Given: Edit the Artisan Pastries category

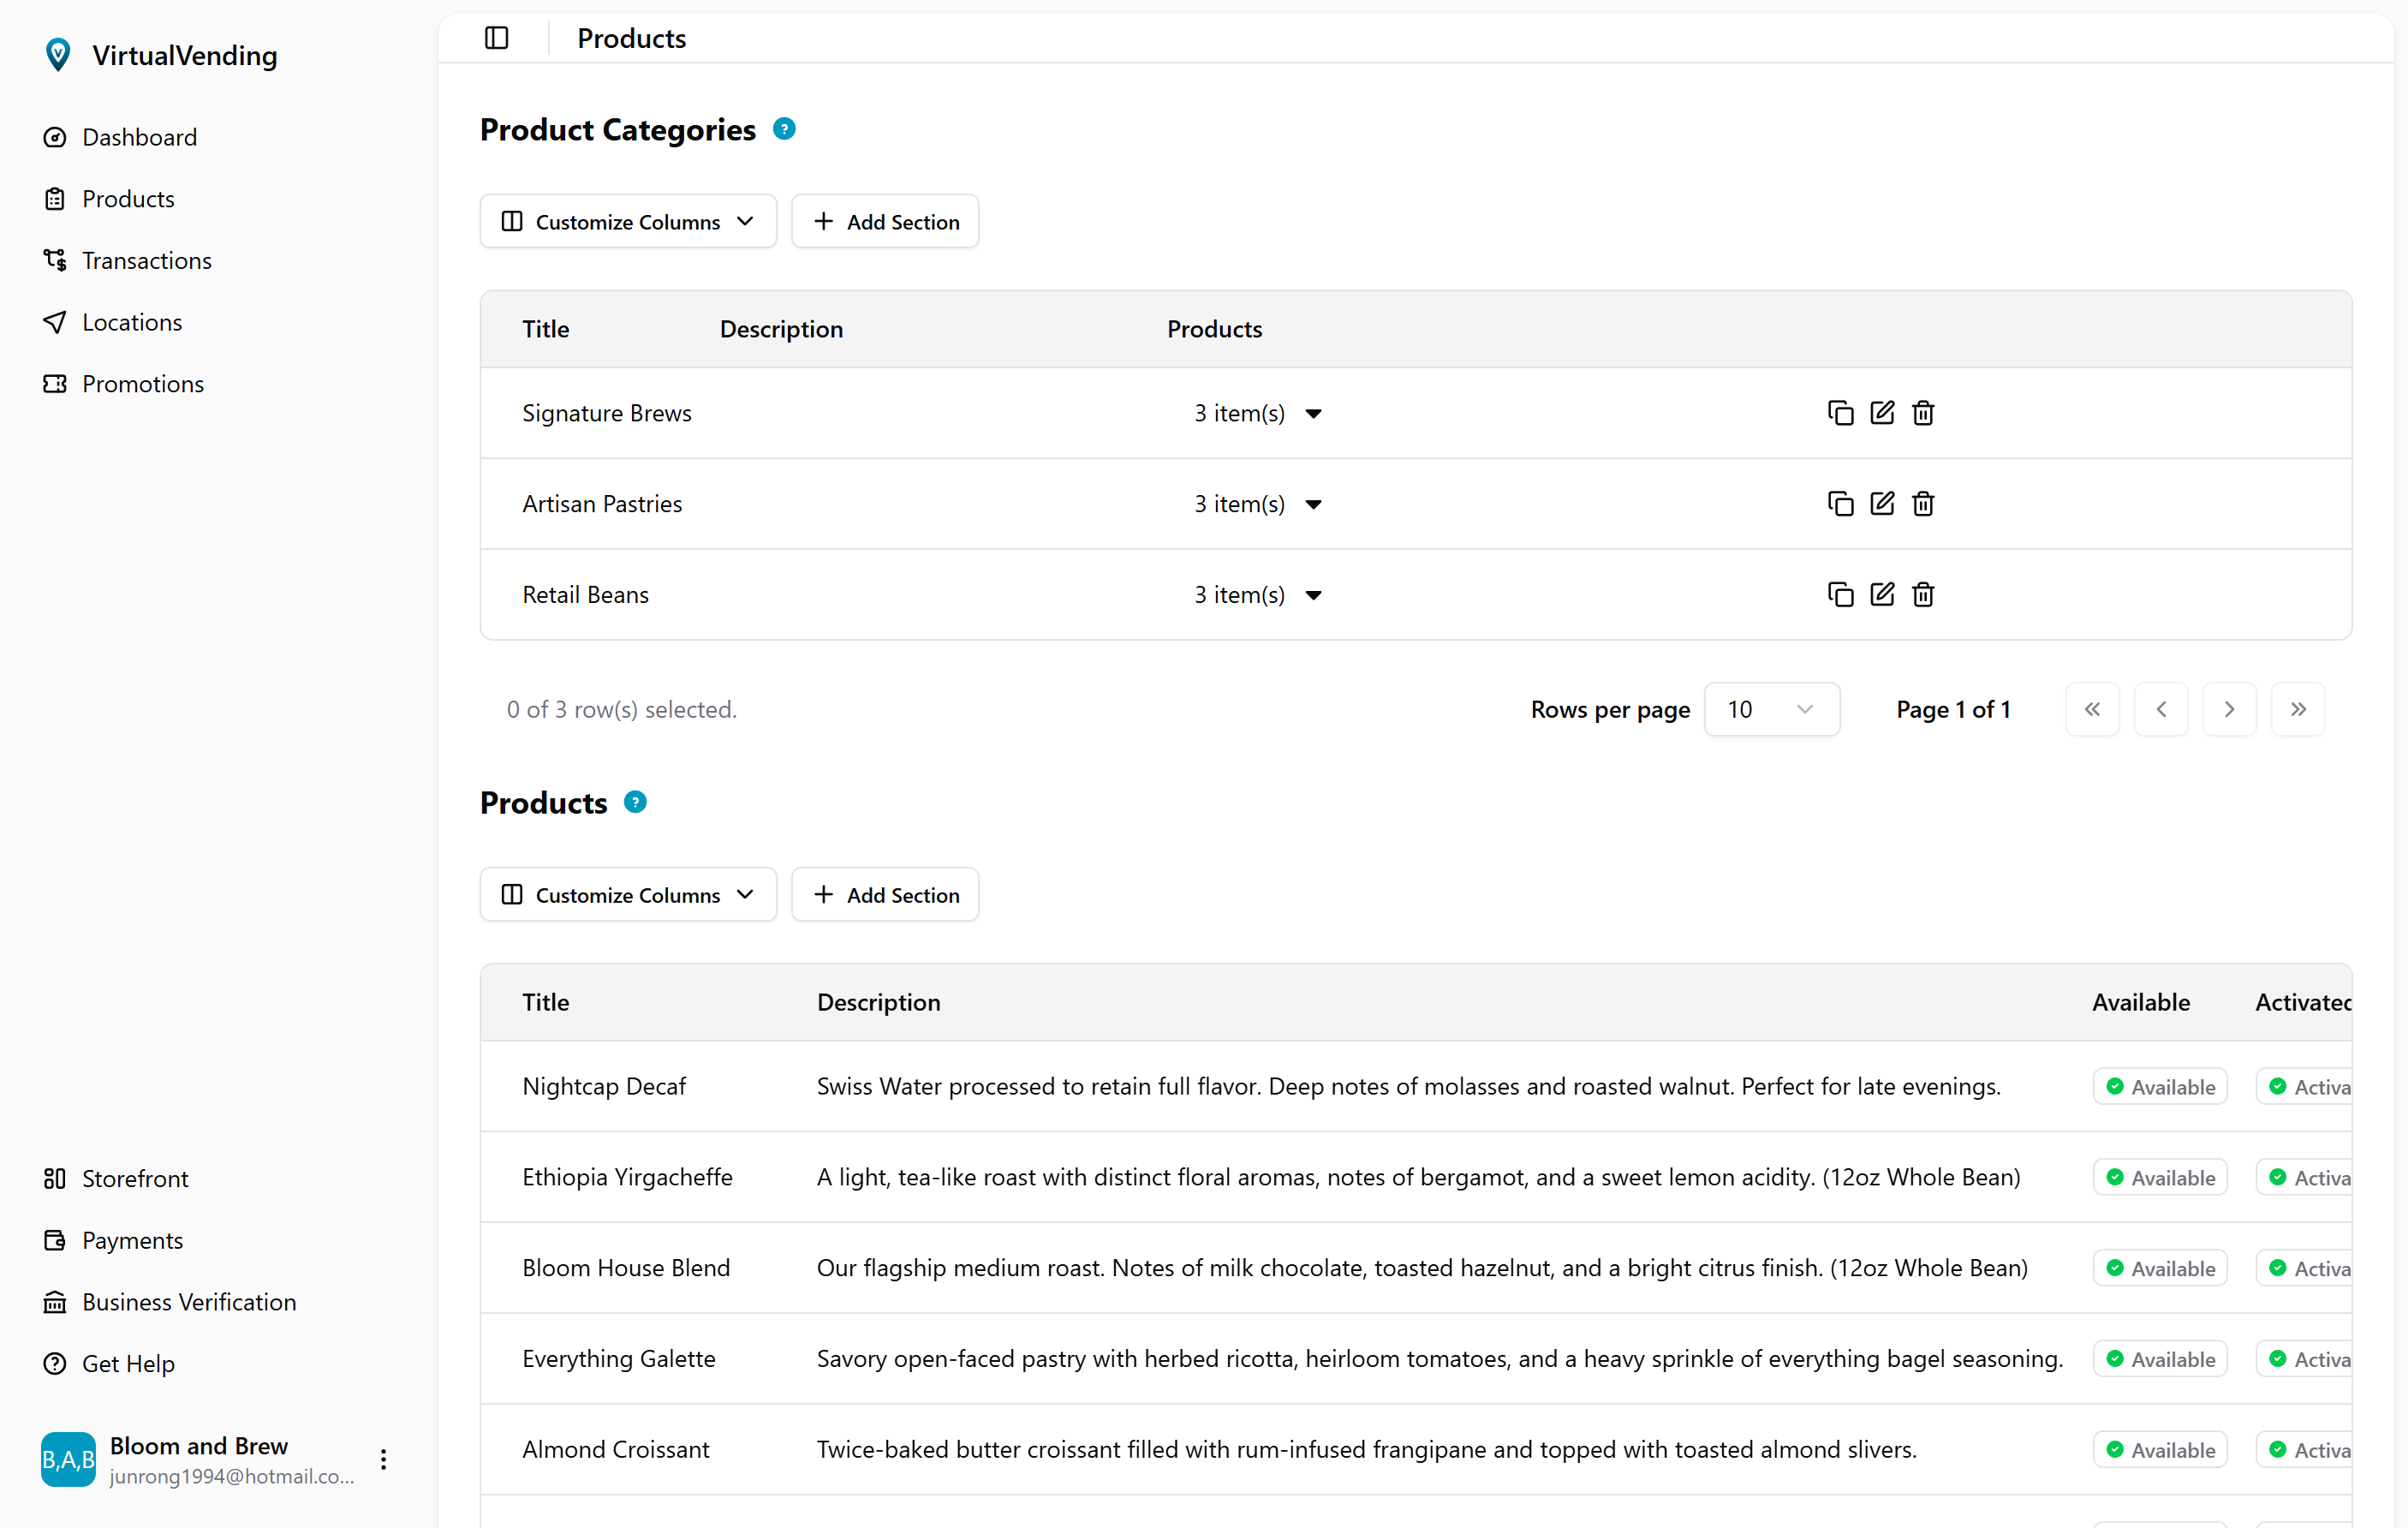Looking at the screenshot, I should click(1882, 503).
